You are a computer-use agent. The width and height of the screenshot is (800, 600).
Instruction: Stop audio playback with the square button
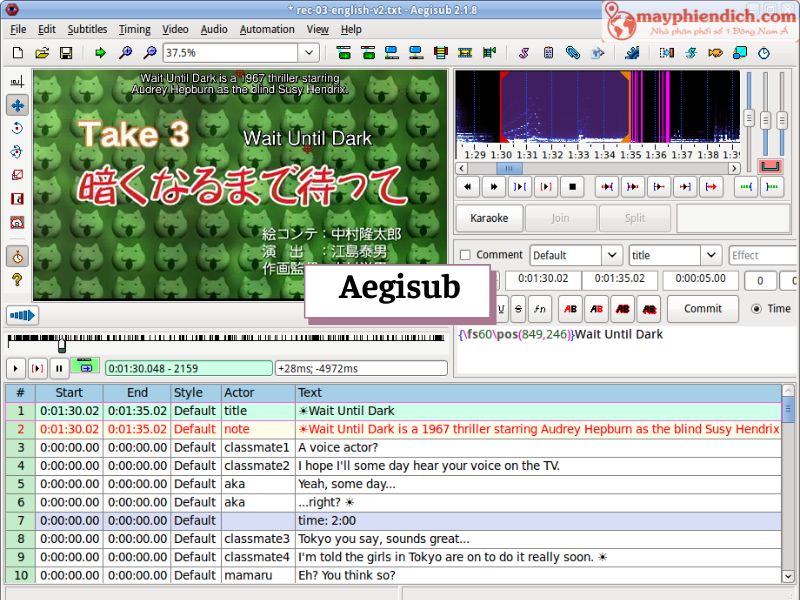pyautogui.click(x=572, y=186)
